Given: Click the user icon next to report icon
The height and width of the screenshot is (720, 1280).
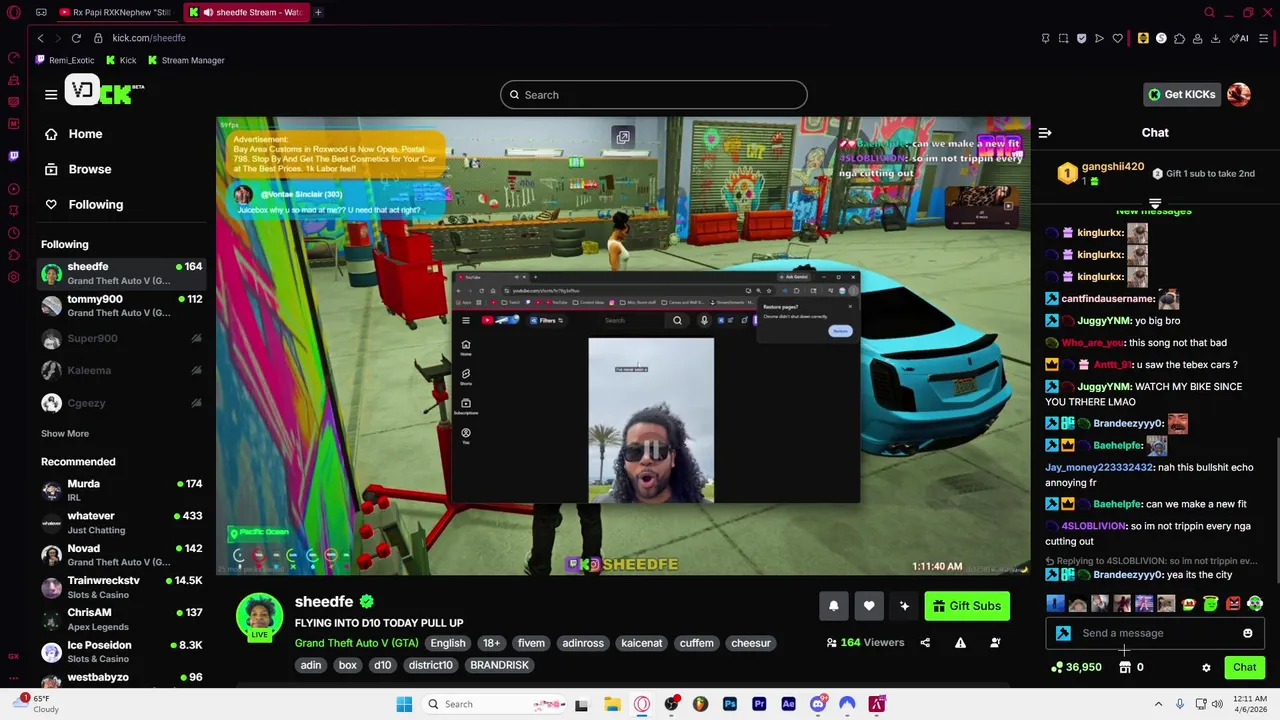Looking at the screenshot, I should (x=995, y=643).
